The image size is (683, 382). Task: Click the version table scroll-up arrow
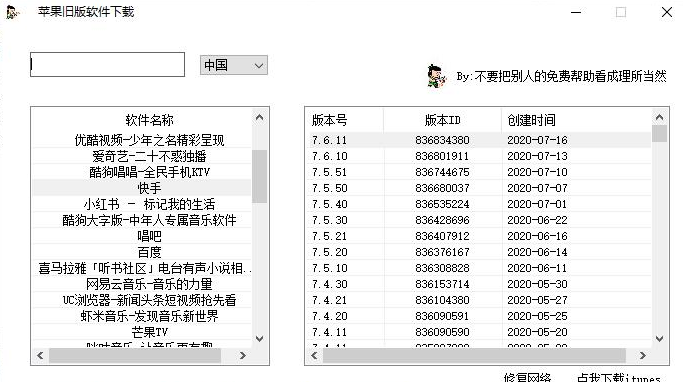659,118
